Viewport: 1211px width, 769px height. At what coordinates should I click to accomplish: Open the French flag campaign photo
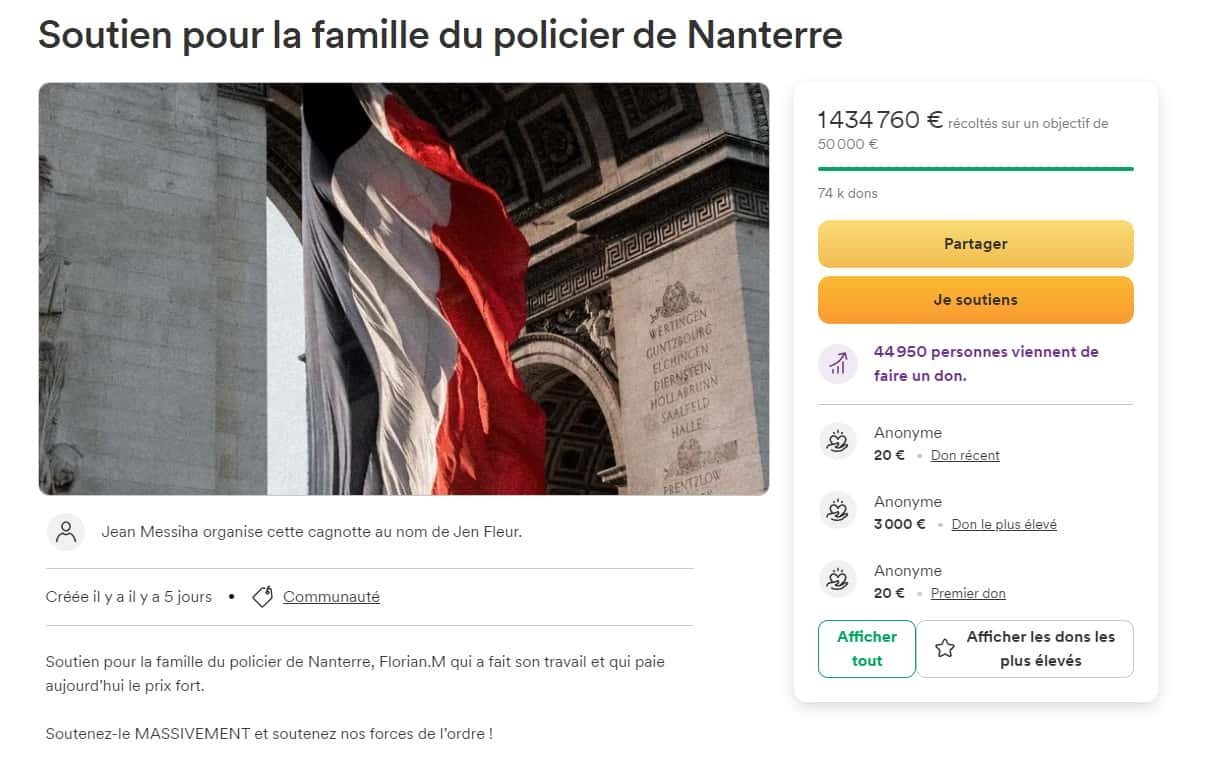[404, 289]
